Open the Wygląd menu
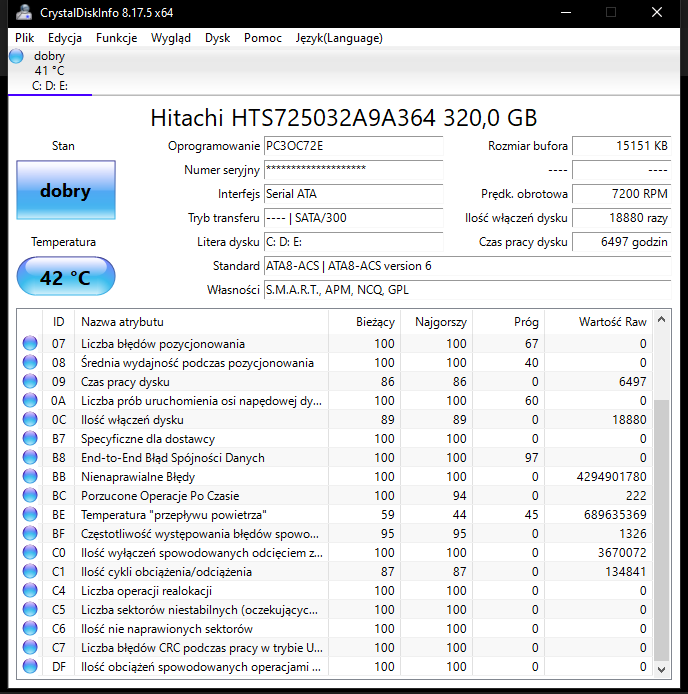Image resolution: width=688 pixels, height=694 pixels. coord(171,38)
